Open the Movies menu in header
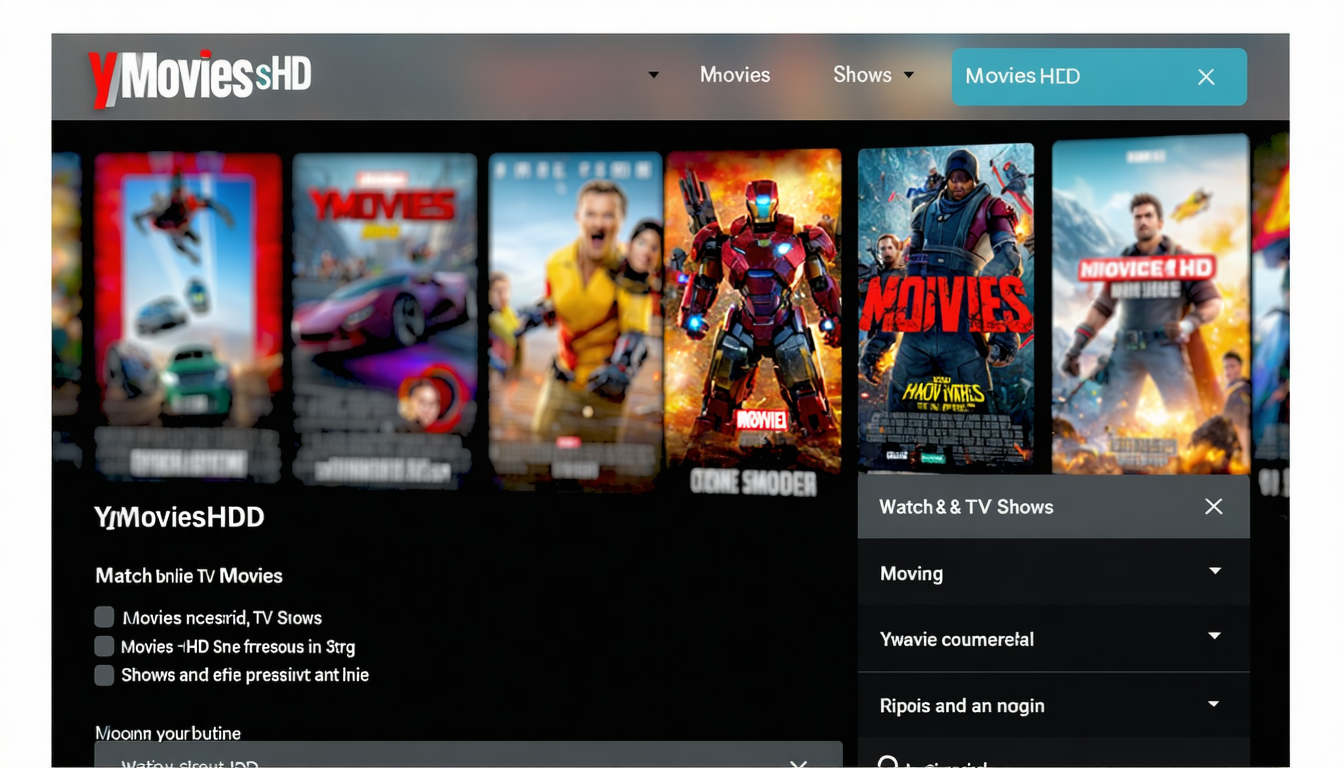 734,75
